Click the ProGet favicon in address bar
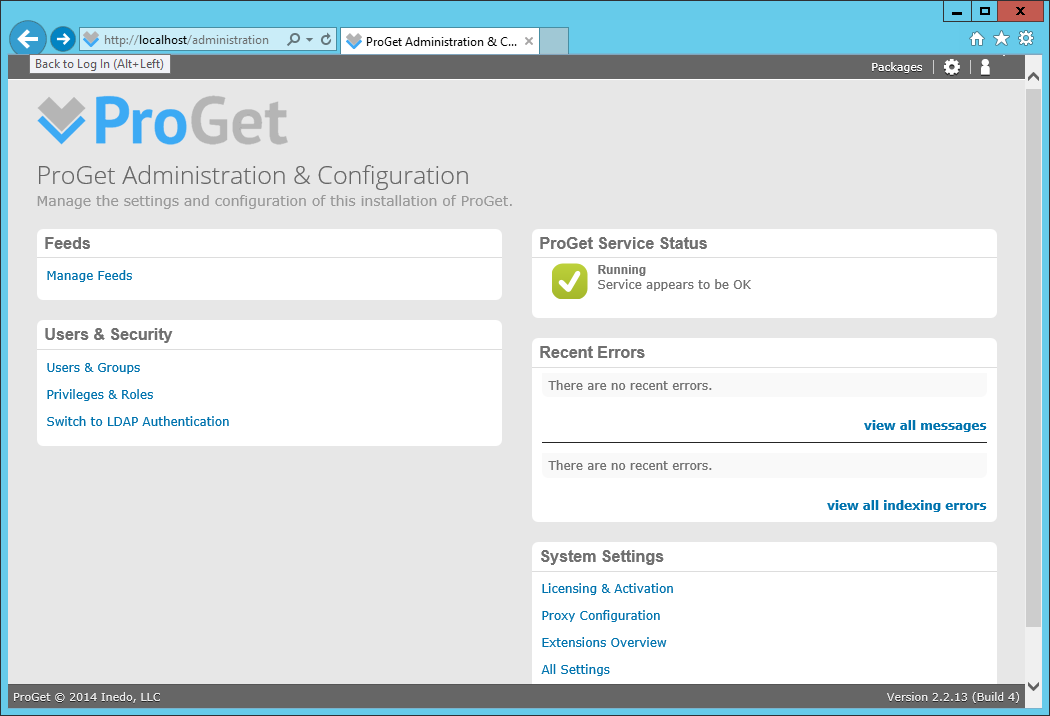Image resolution: width=1050 pixels, height=716 pixels. click(x=91, y=40)
